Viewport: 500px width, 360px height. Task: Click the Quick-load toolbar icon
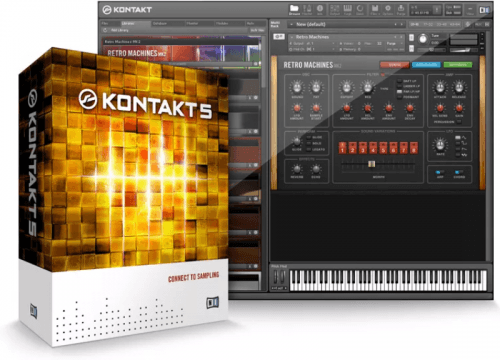click(x=360, y=10)
